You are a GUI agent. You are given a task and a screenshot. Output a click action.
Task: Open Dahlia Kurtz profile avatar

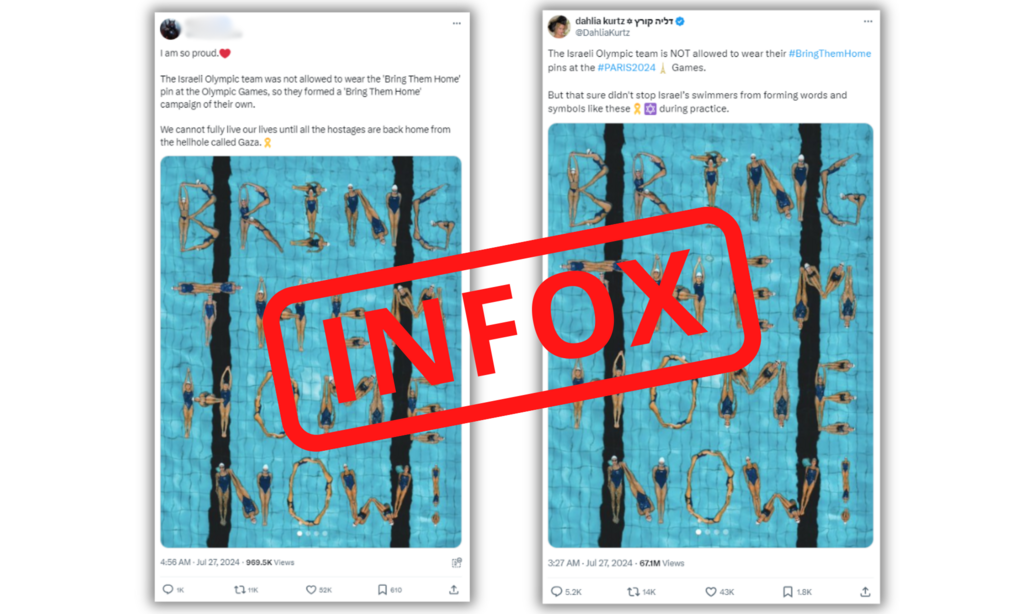559,26
